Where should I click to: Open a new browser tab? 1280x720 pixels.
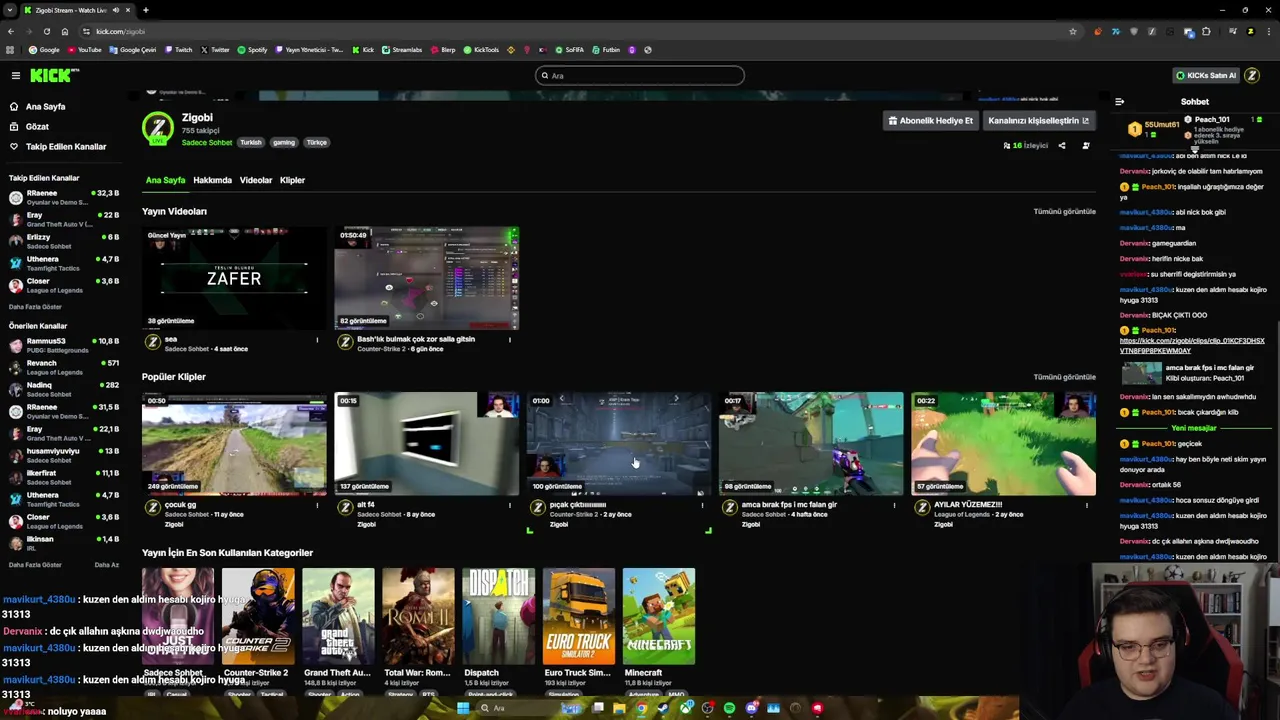tap(145, 10)
